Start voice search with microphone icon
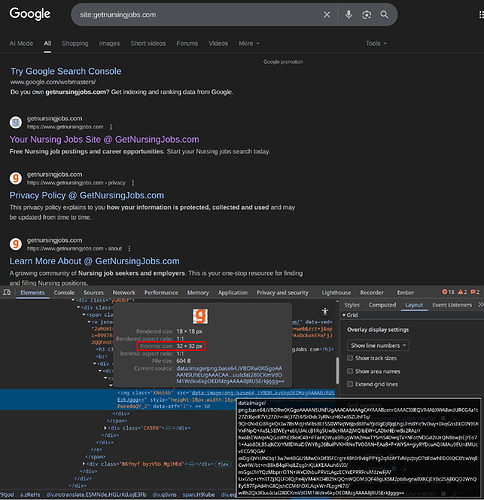This screenshot has width=484, height=500. click(348, 14)
